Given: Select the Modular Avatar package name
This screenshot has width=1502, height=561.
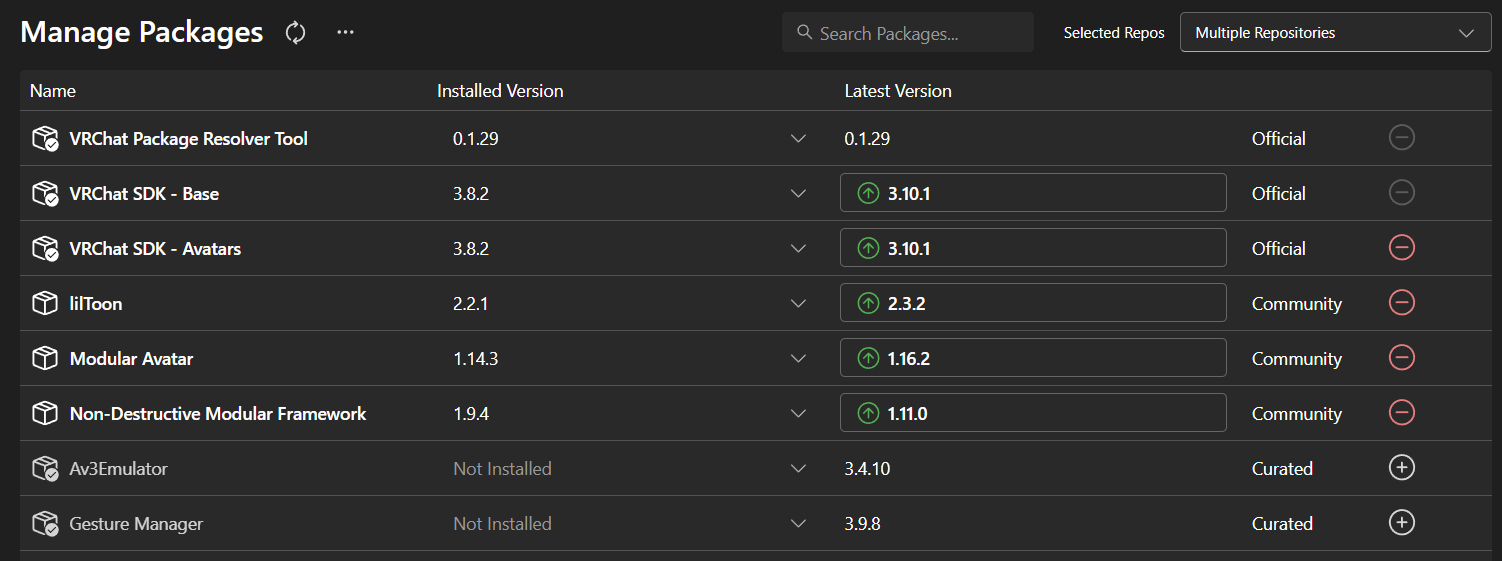Looking at the screenshot, I should (x=131, y=359).
